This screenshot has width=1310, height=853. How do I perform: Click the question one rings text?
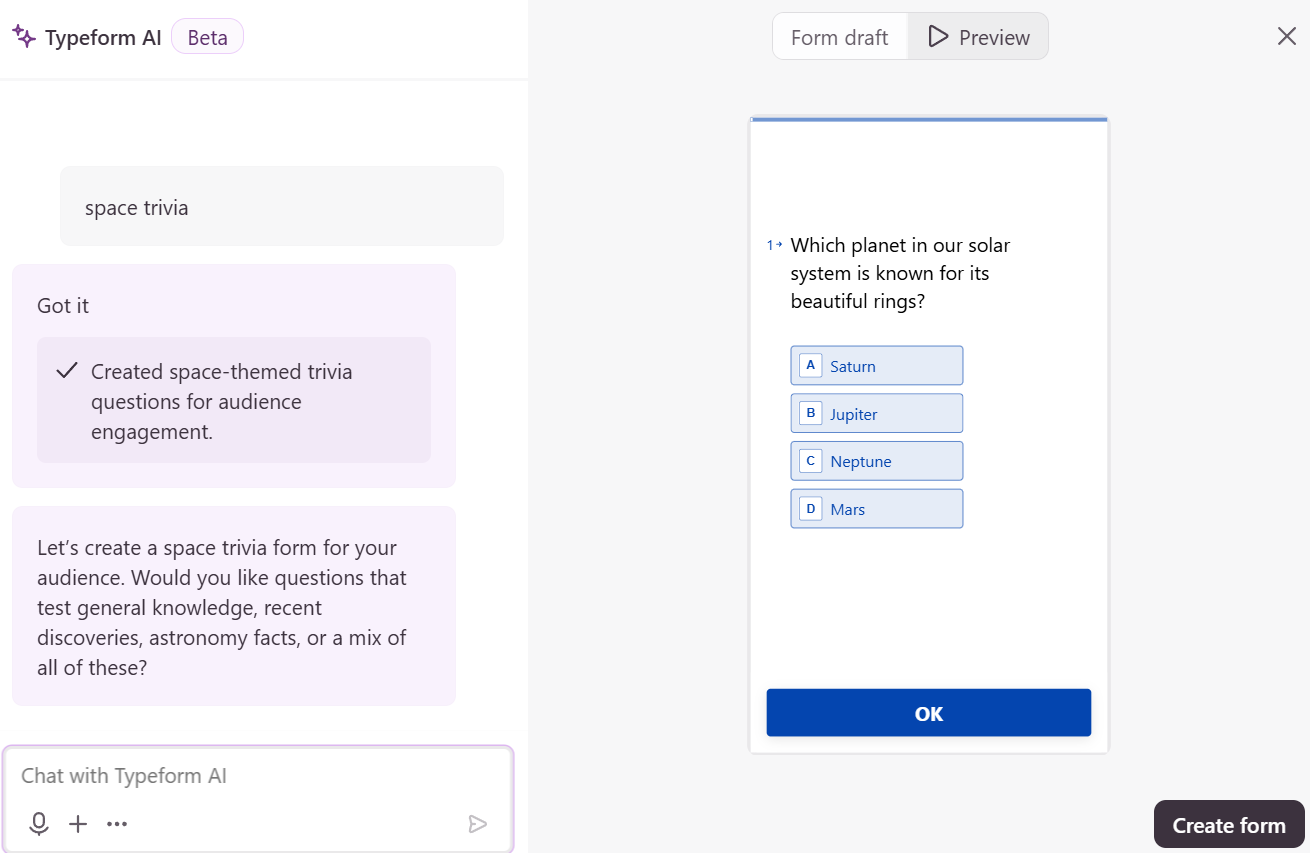pyautogui.click(x=900, y=273)
